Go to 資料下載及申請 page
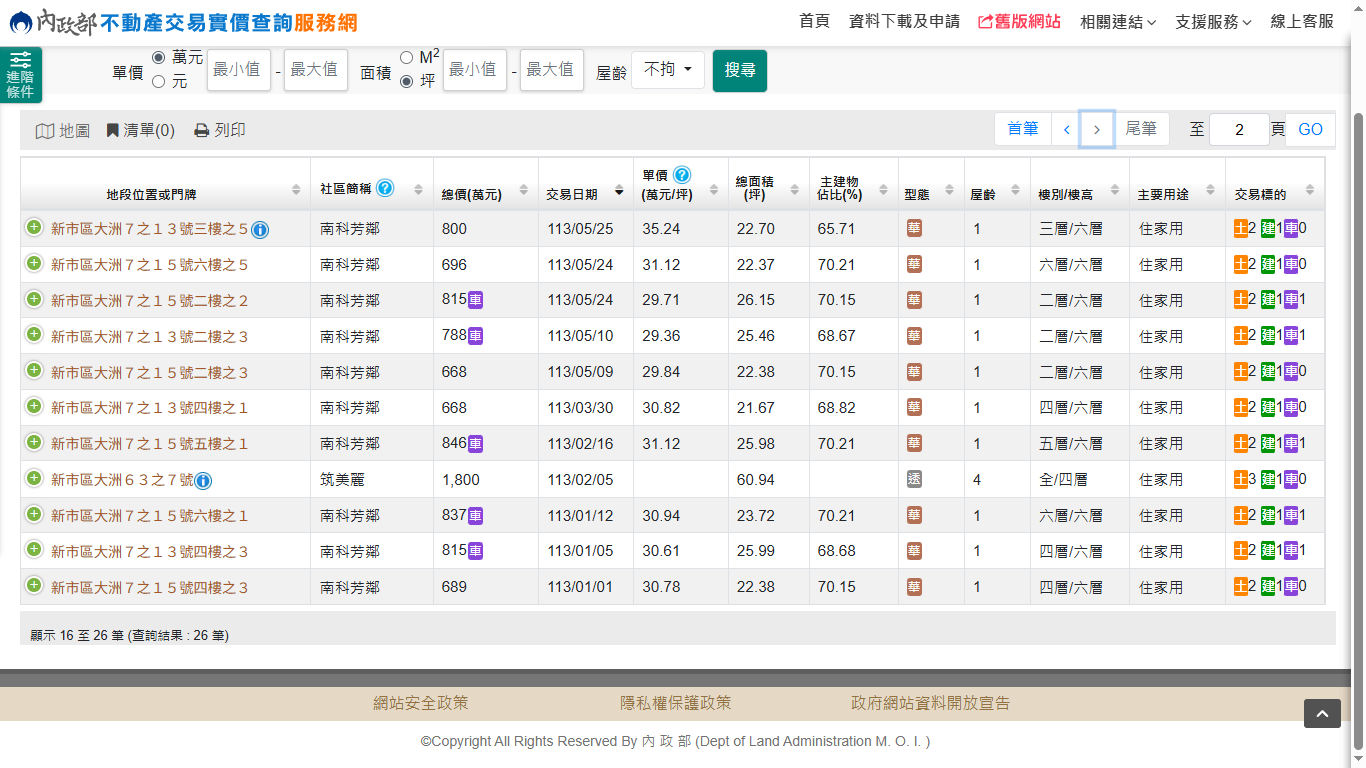Screen dimensions: 1366x768 [x=904, y=22]
